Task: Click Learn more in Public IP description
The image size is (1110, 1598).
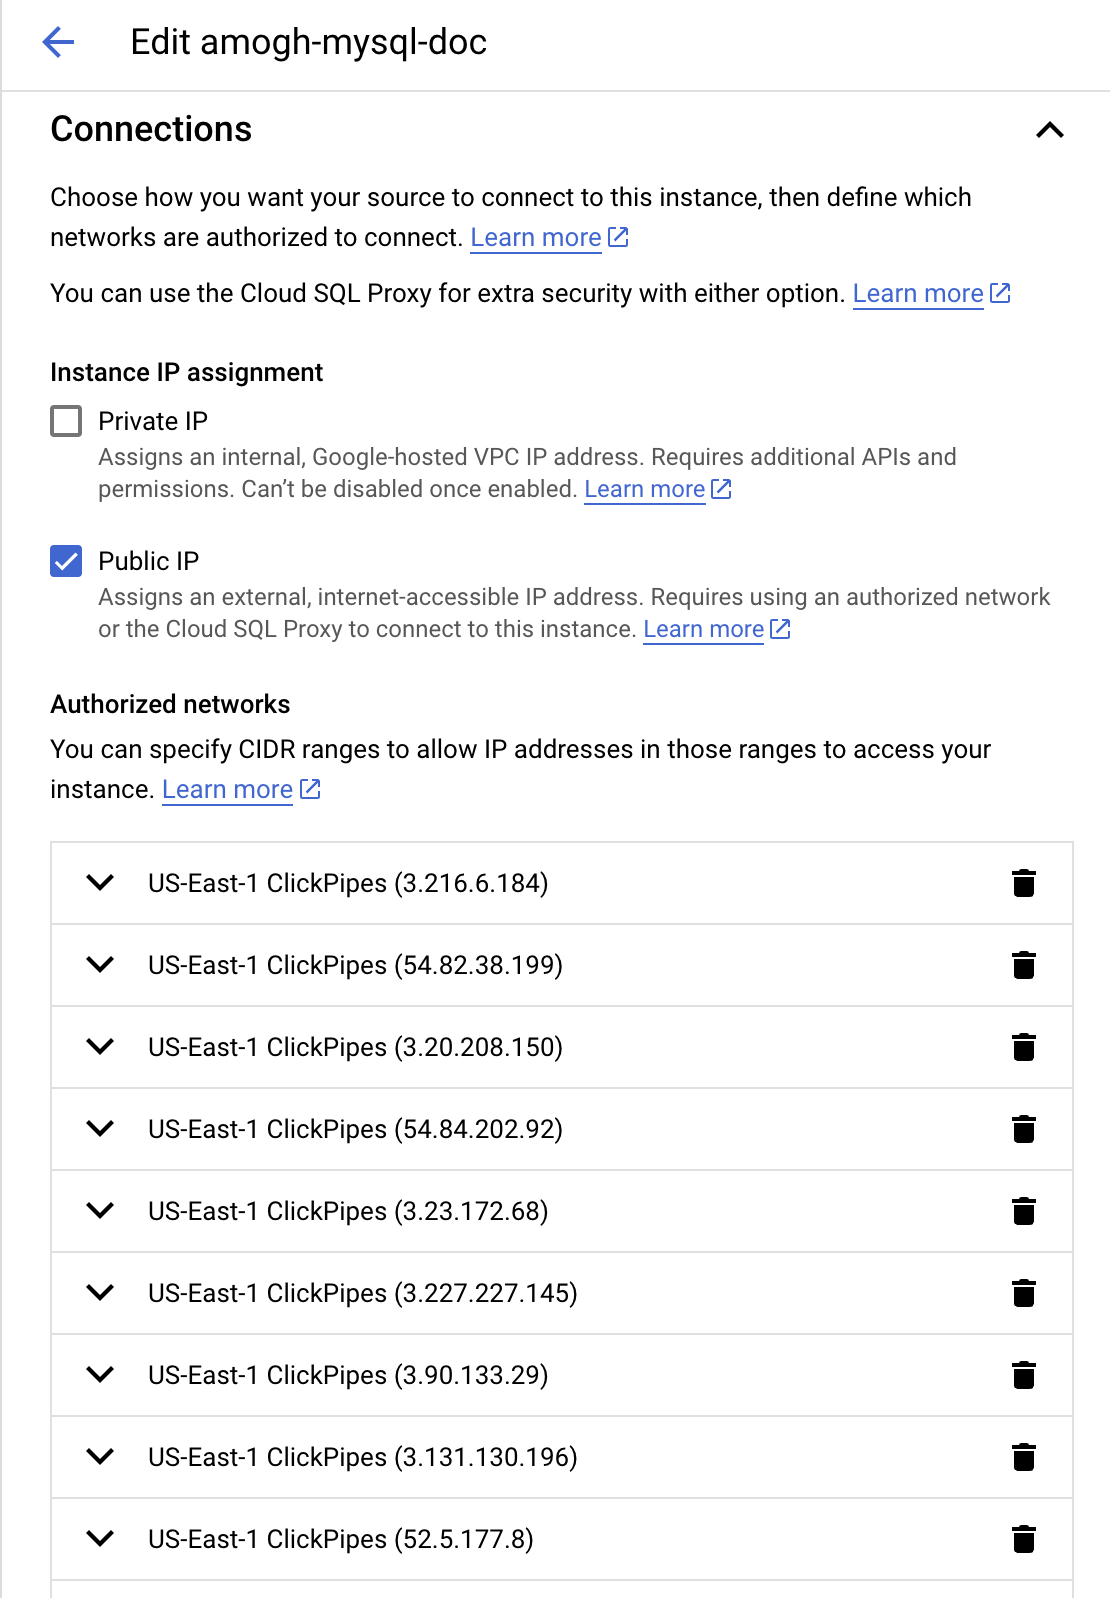Action: [x=703, y=629]
